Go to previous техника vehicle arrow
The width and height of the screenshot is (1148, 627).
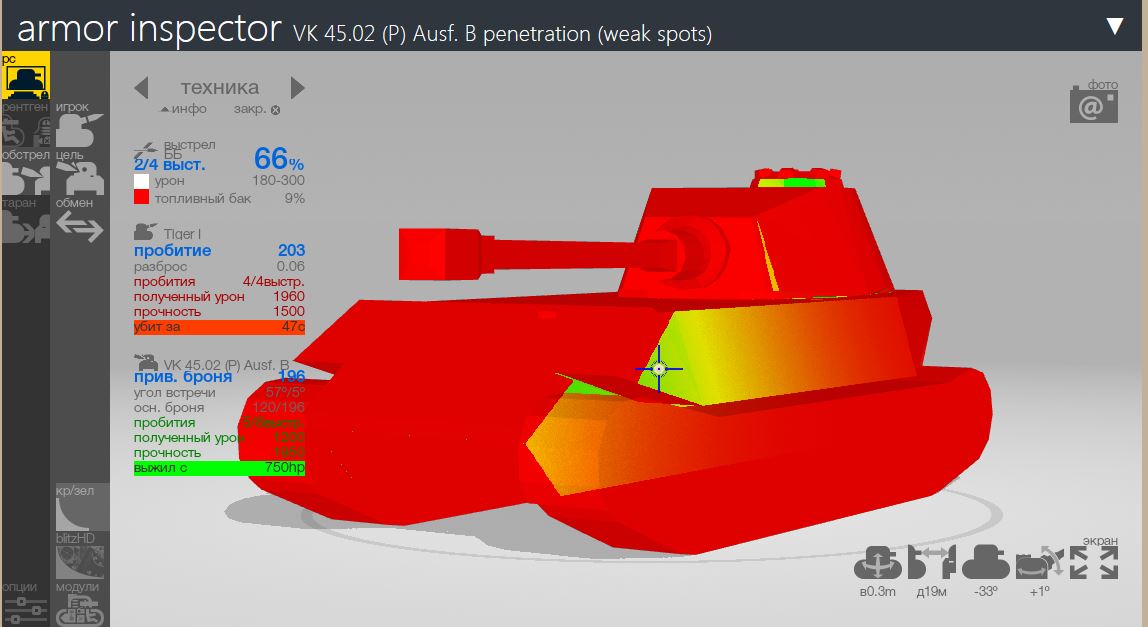(x=141, y=88)
